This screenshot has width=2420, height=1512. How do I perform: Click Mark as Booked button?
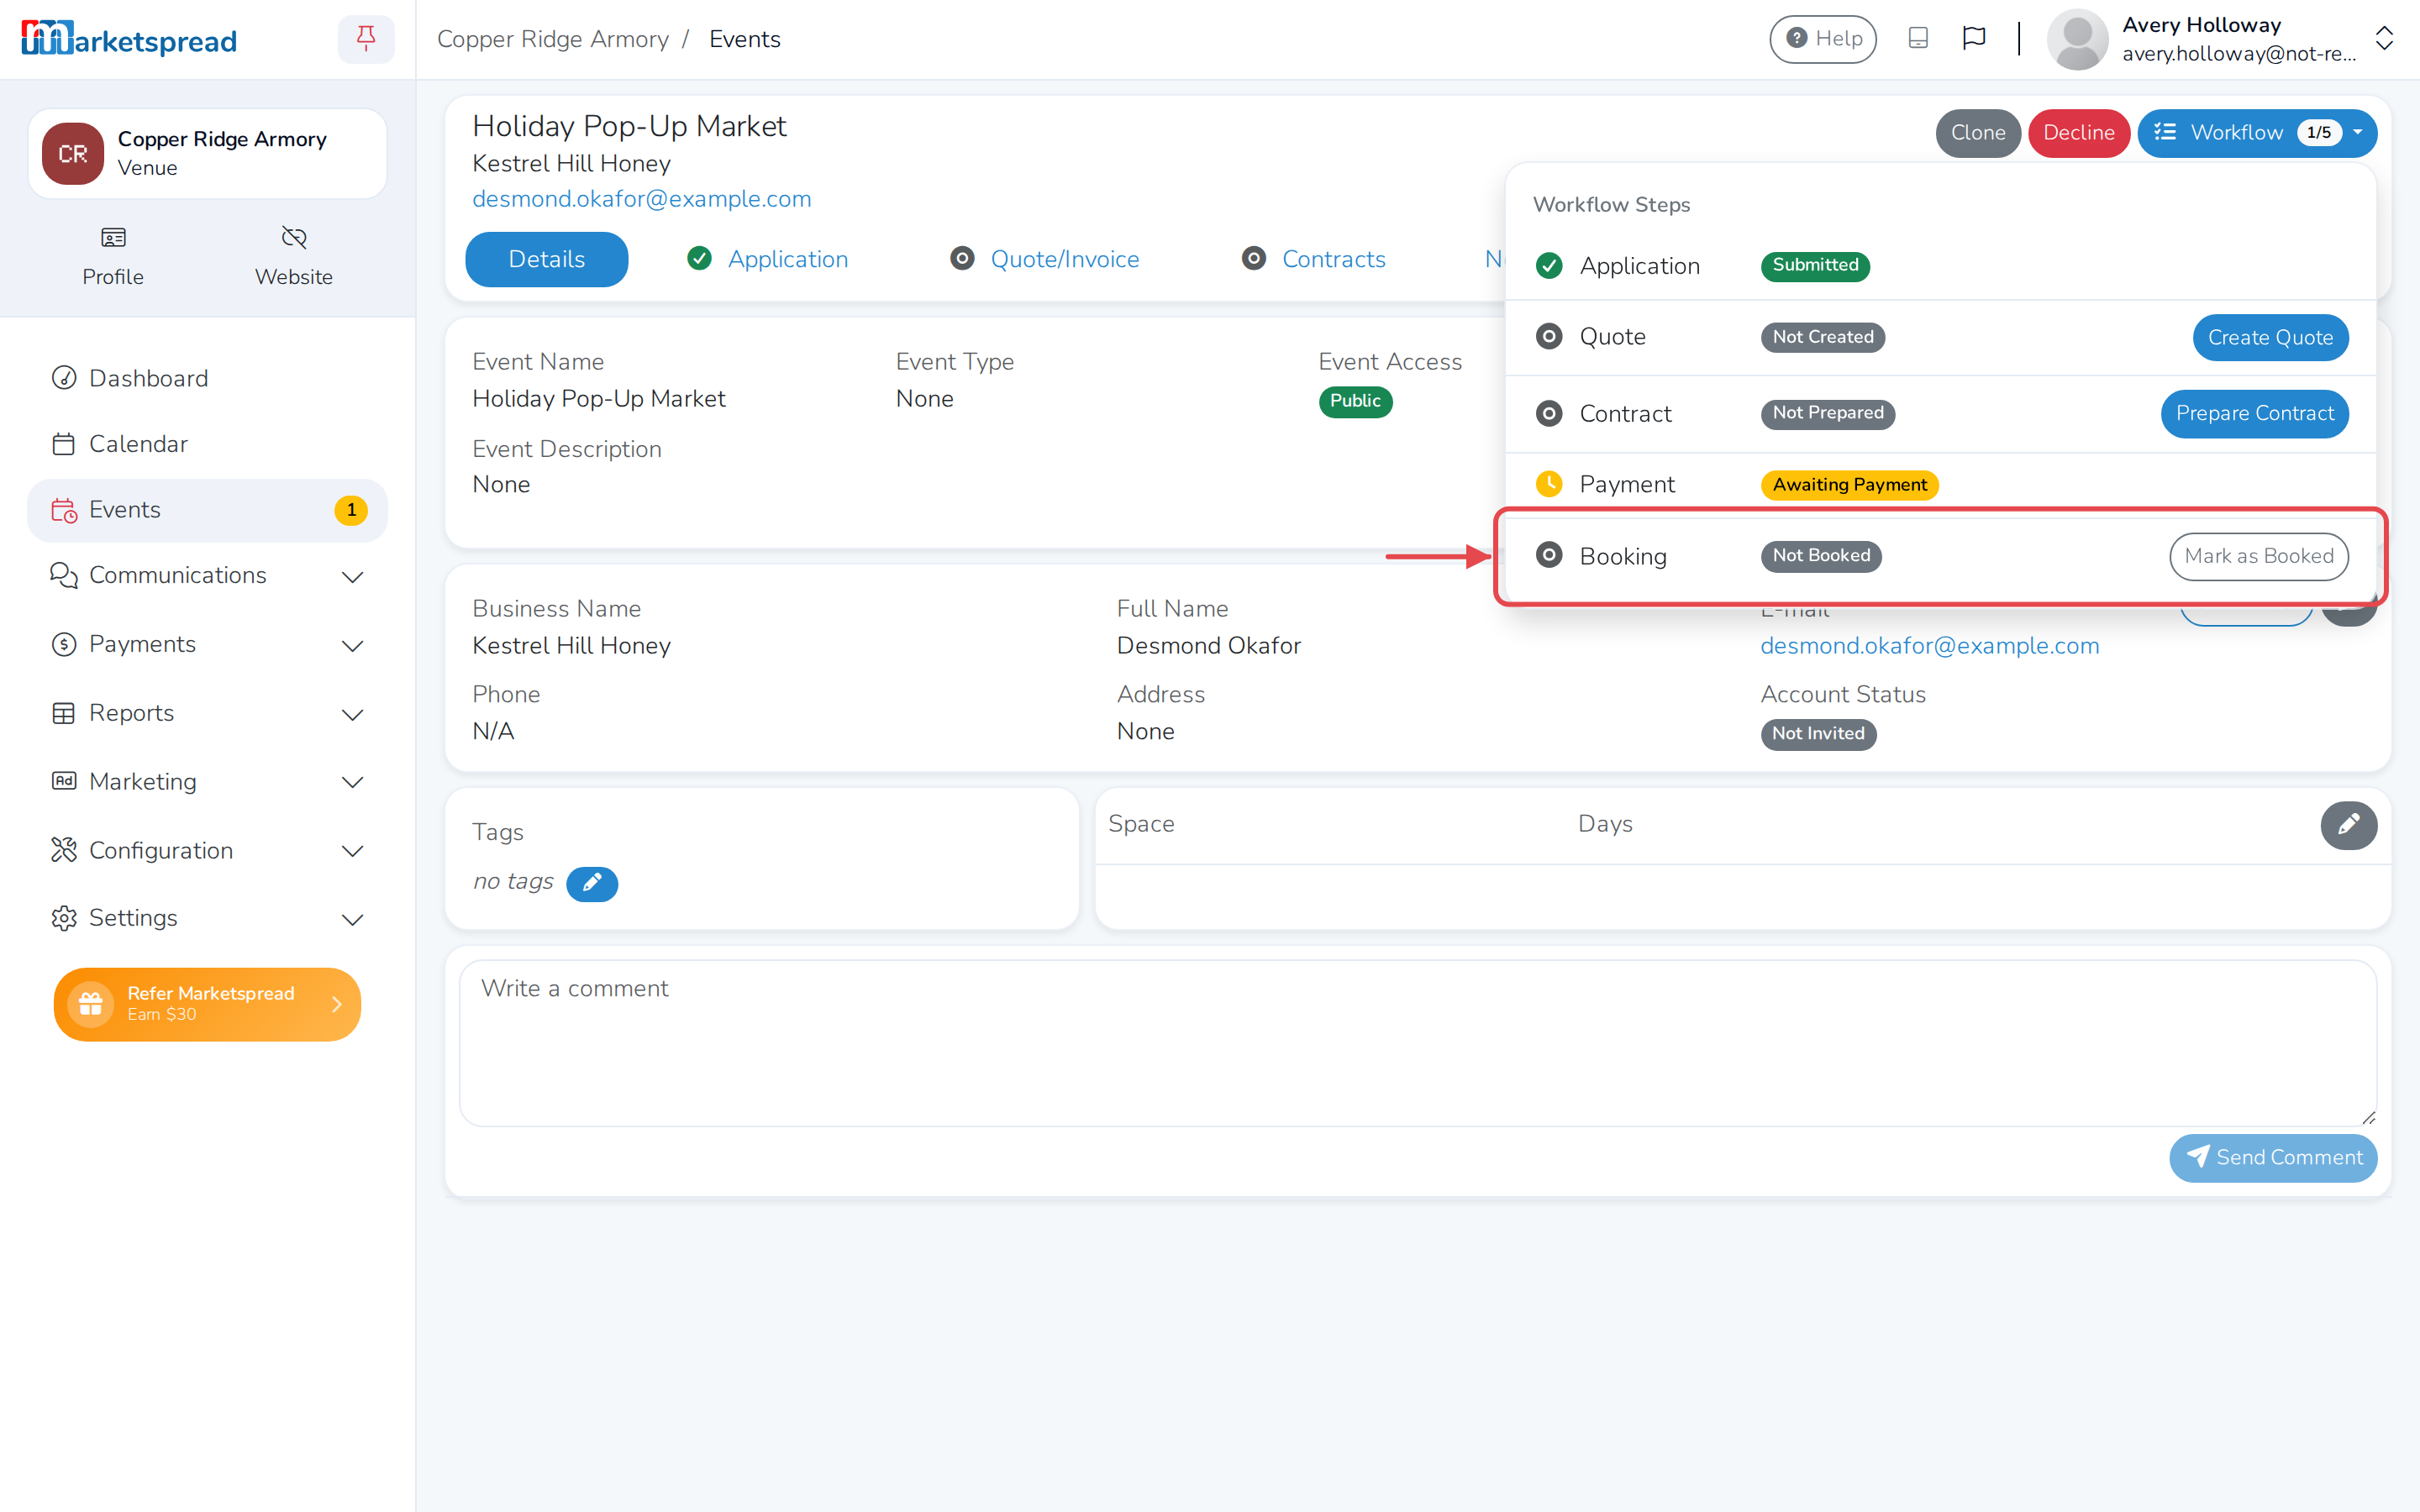click(x=2258, y=556)
